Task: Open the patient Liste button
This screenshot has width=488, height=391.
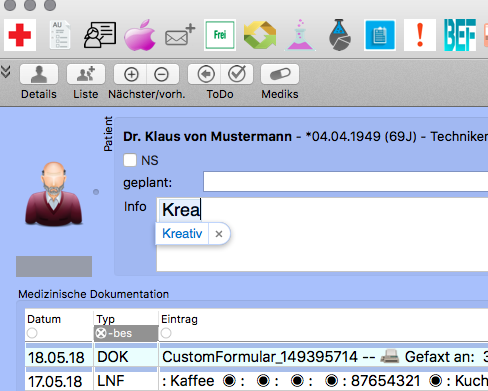Action: [86, 74]
